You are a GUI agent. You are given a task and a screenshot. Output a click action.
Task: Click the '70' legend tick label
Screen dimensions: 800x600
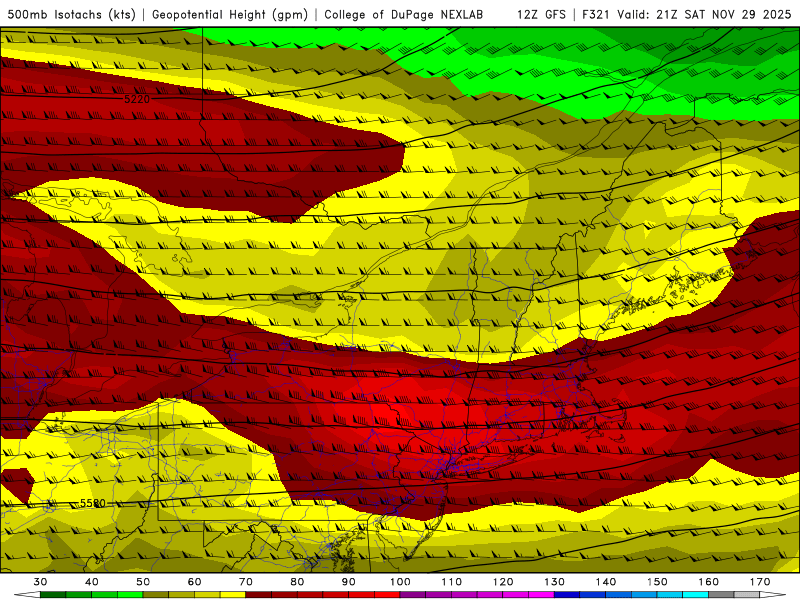click(246, 582)
